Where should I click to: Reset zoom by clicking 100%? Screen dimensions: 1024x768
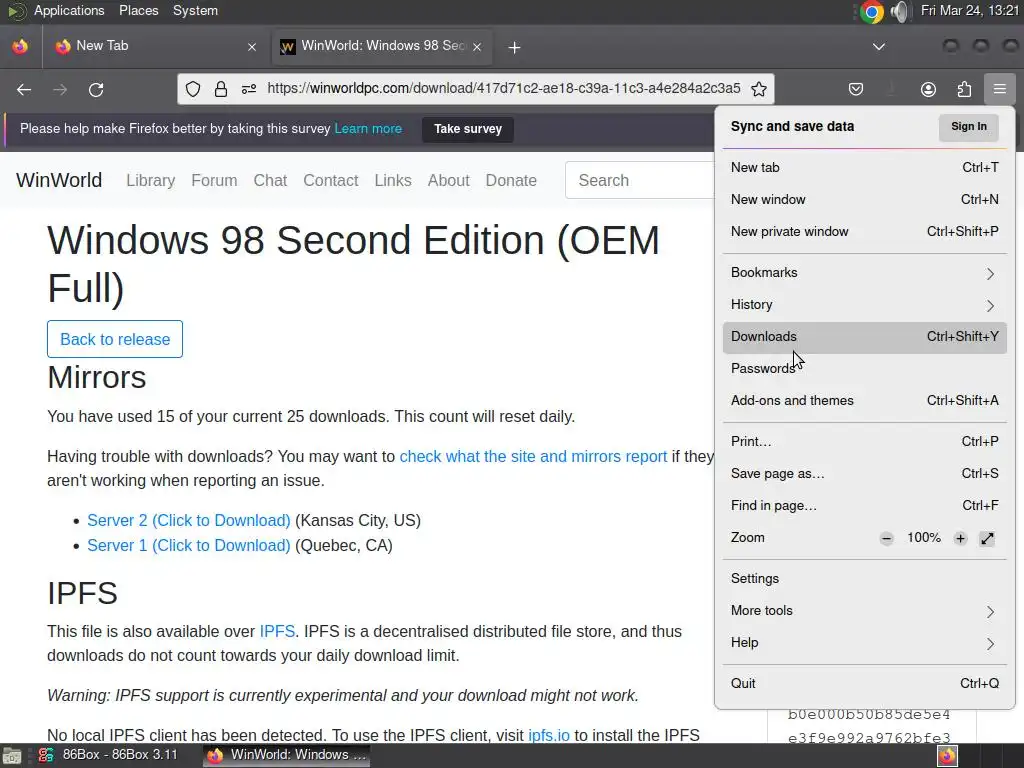click(923, 537)
